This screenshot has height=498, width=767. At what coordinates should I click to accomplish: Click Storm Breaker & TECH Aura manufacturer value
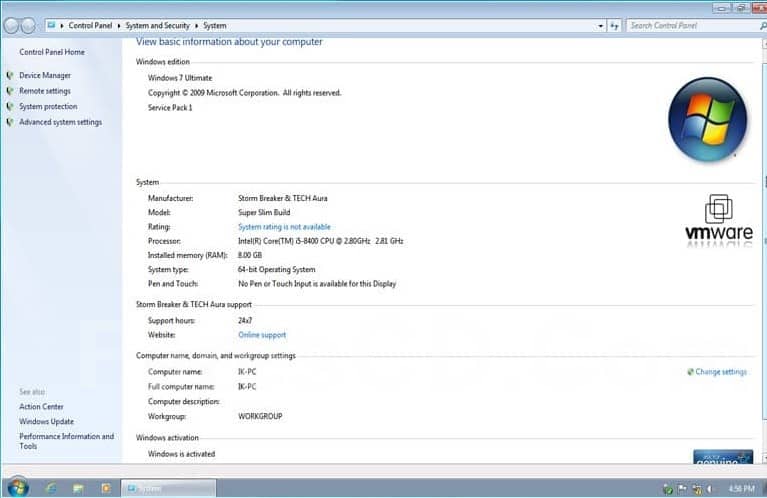[283, 198]
